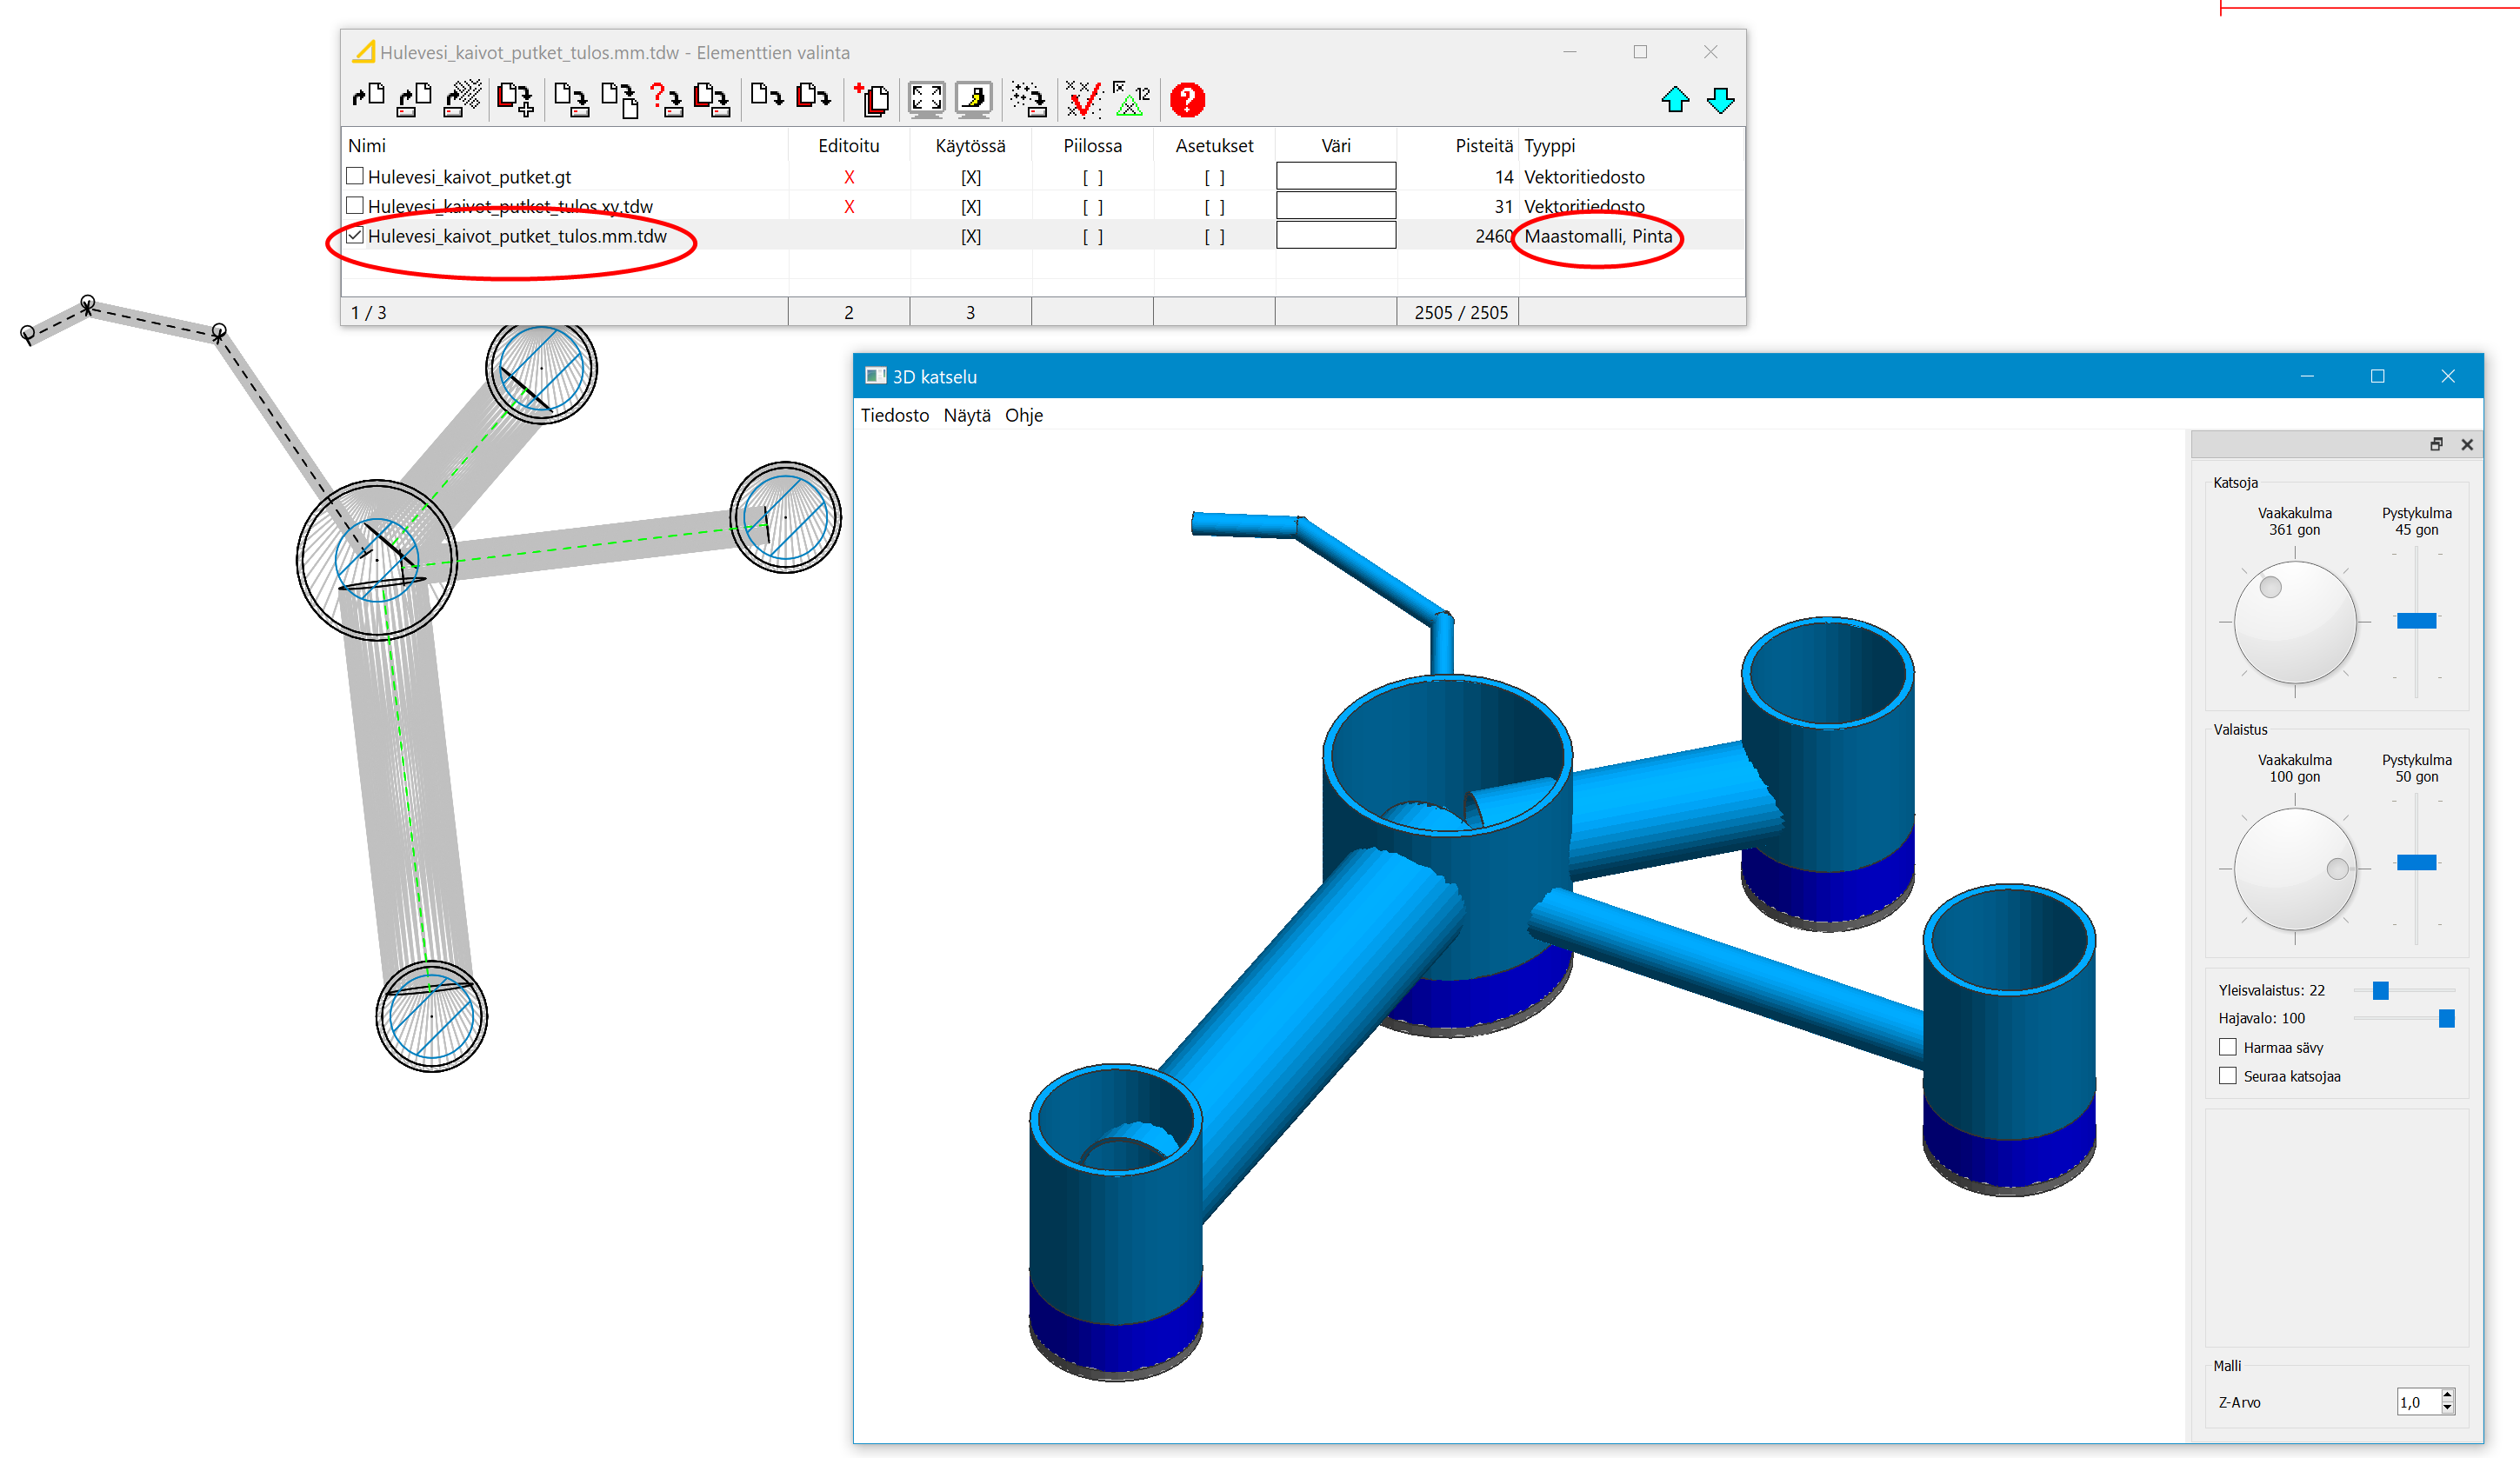Viewport: 2520px width, 1458px height.
Task: Click the red question mark help icon
Action: [1187, 99]
